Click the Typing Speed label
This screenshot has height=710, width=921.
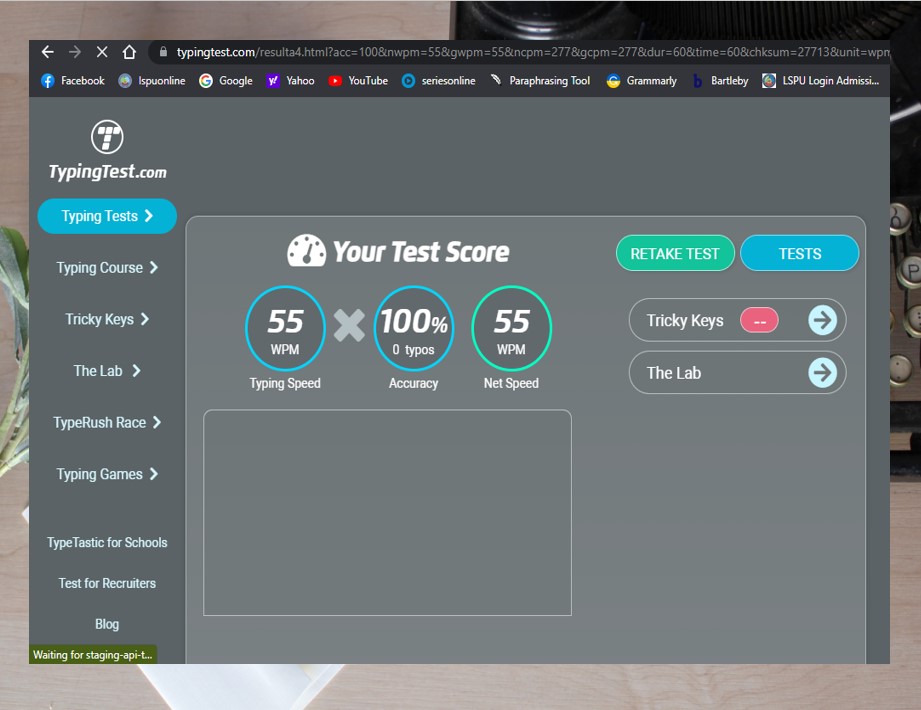click(285, 383)
